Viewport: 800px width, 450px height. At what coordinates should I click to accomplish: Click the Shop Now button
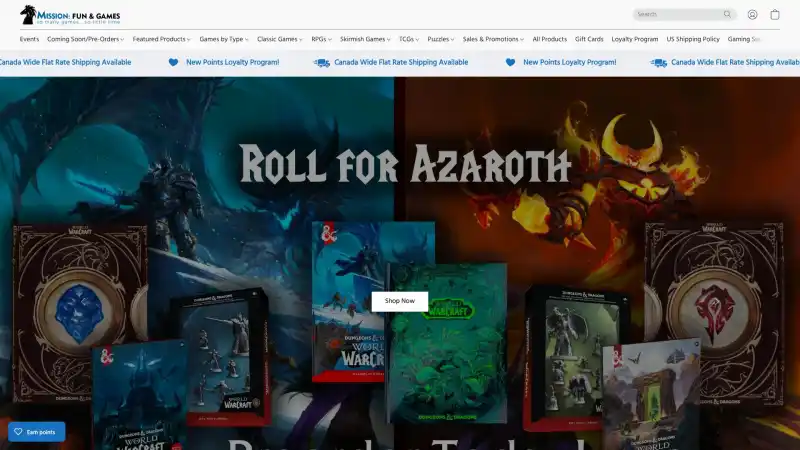(x=399, y=301)
